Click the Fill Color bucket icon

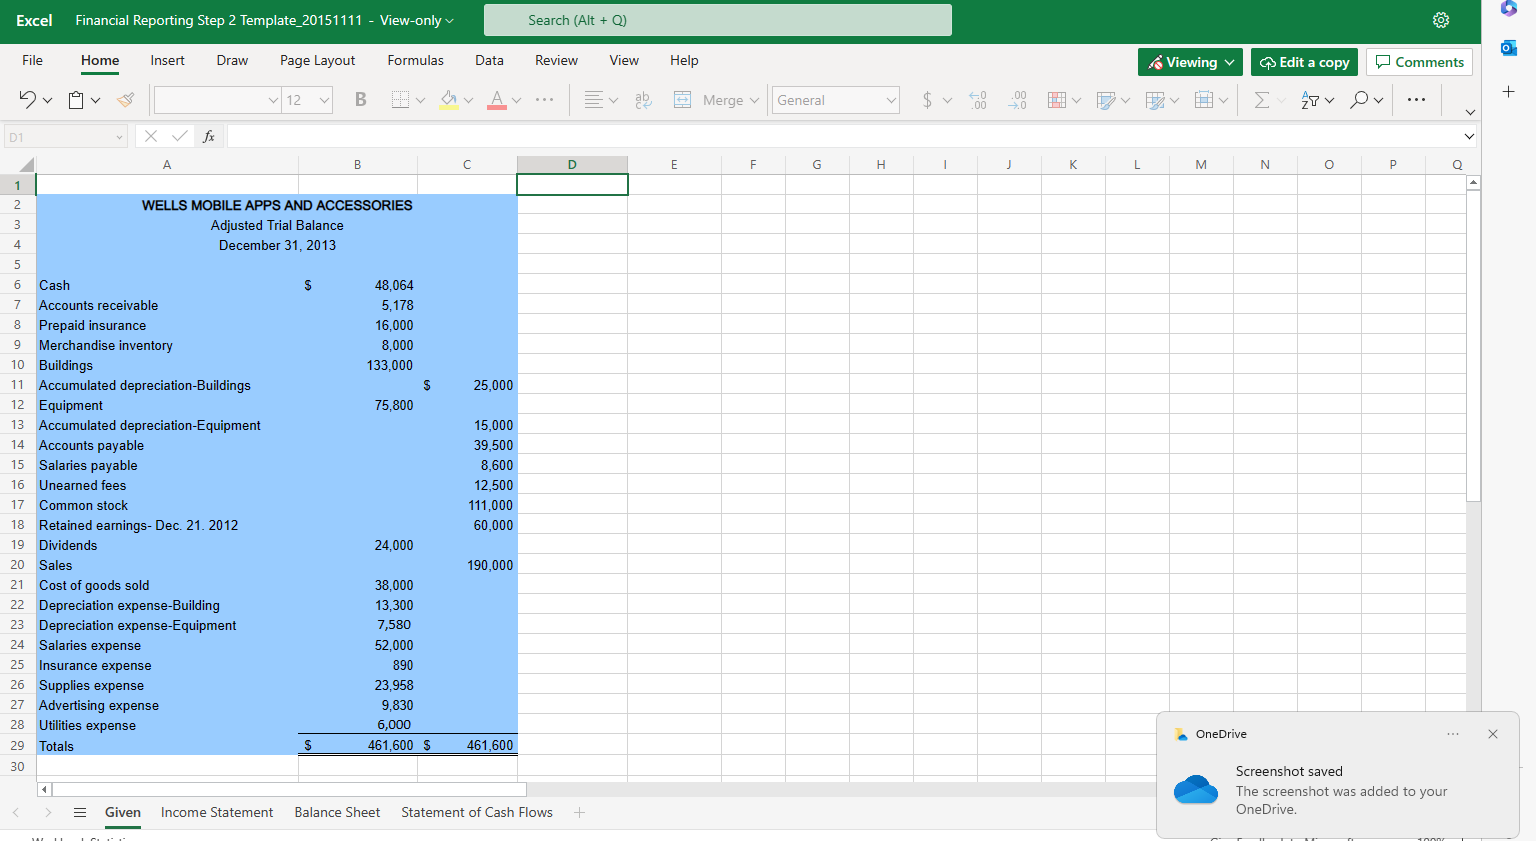449,99
